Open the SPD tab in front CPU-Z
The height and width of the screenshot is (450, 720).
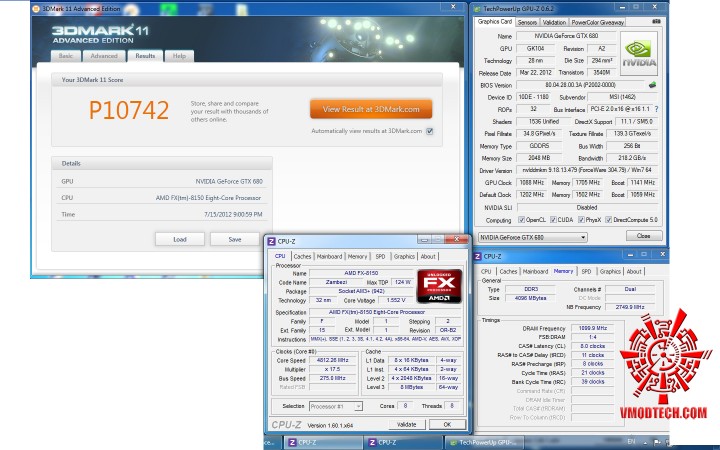pyautogui.click(x=380, y=257)
